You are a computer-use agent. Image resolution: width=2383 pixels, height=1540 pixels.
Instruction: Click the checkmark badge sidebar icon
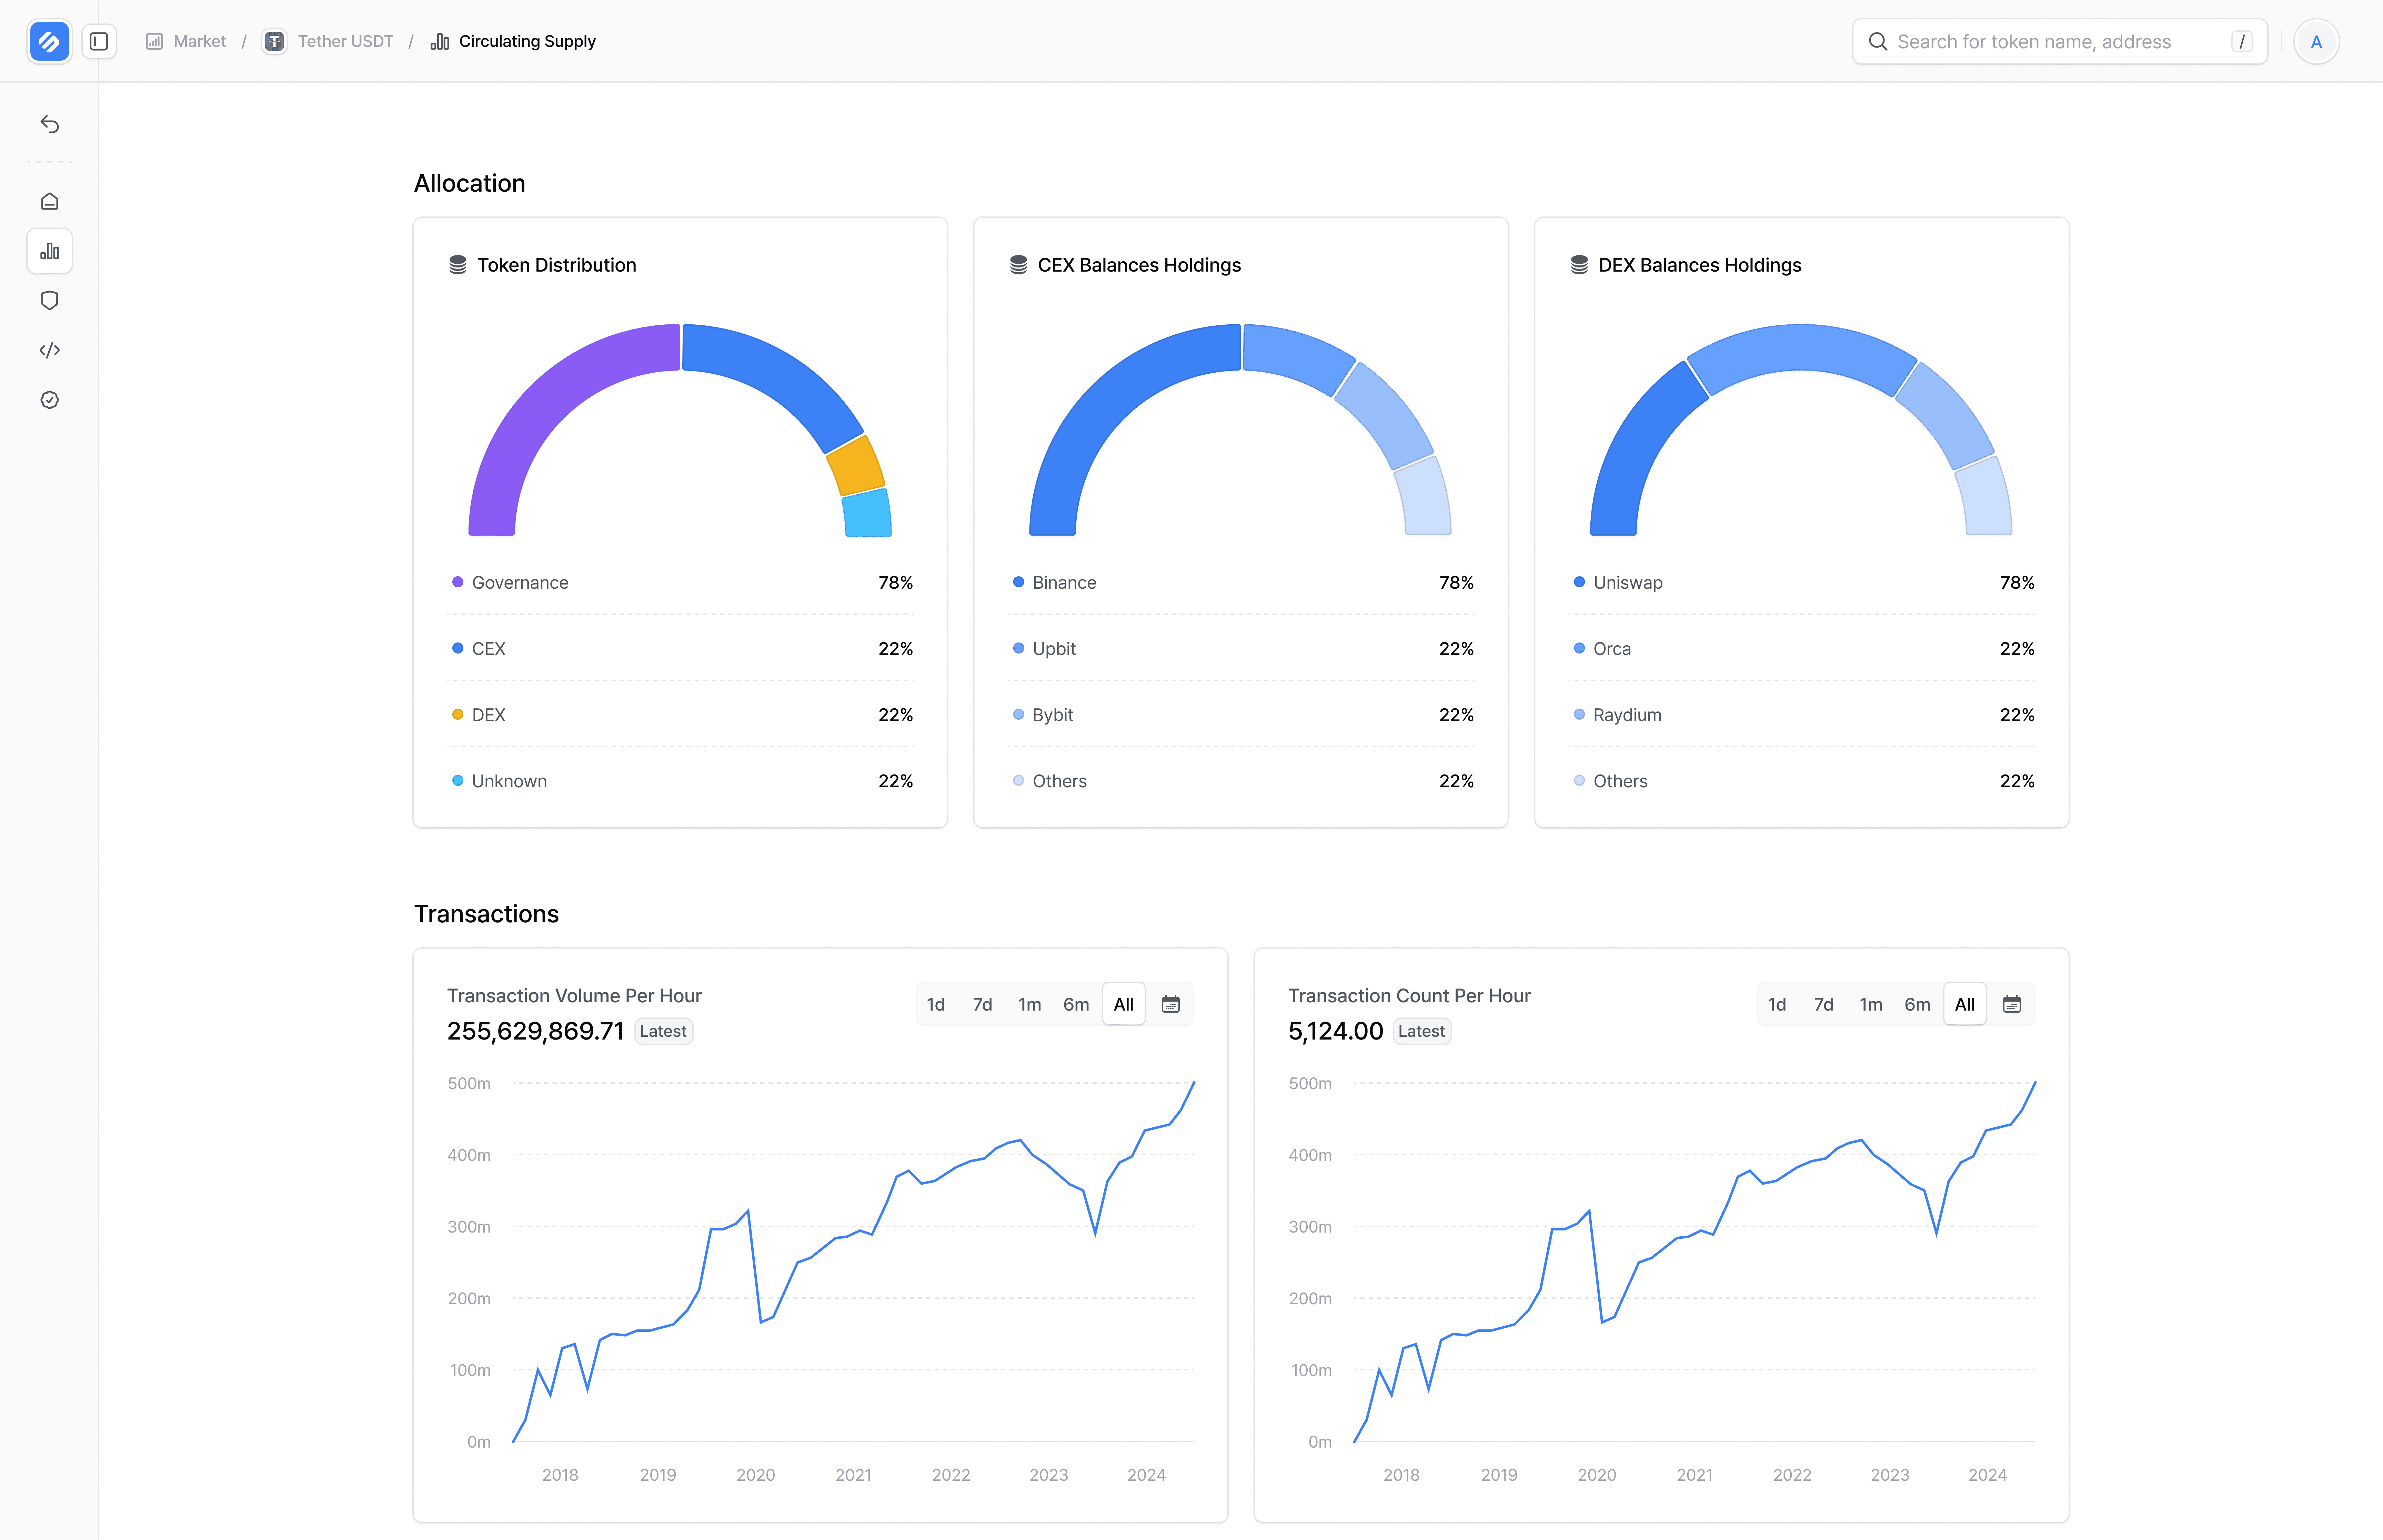49,400
